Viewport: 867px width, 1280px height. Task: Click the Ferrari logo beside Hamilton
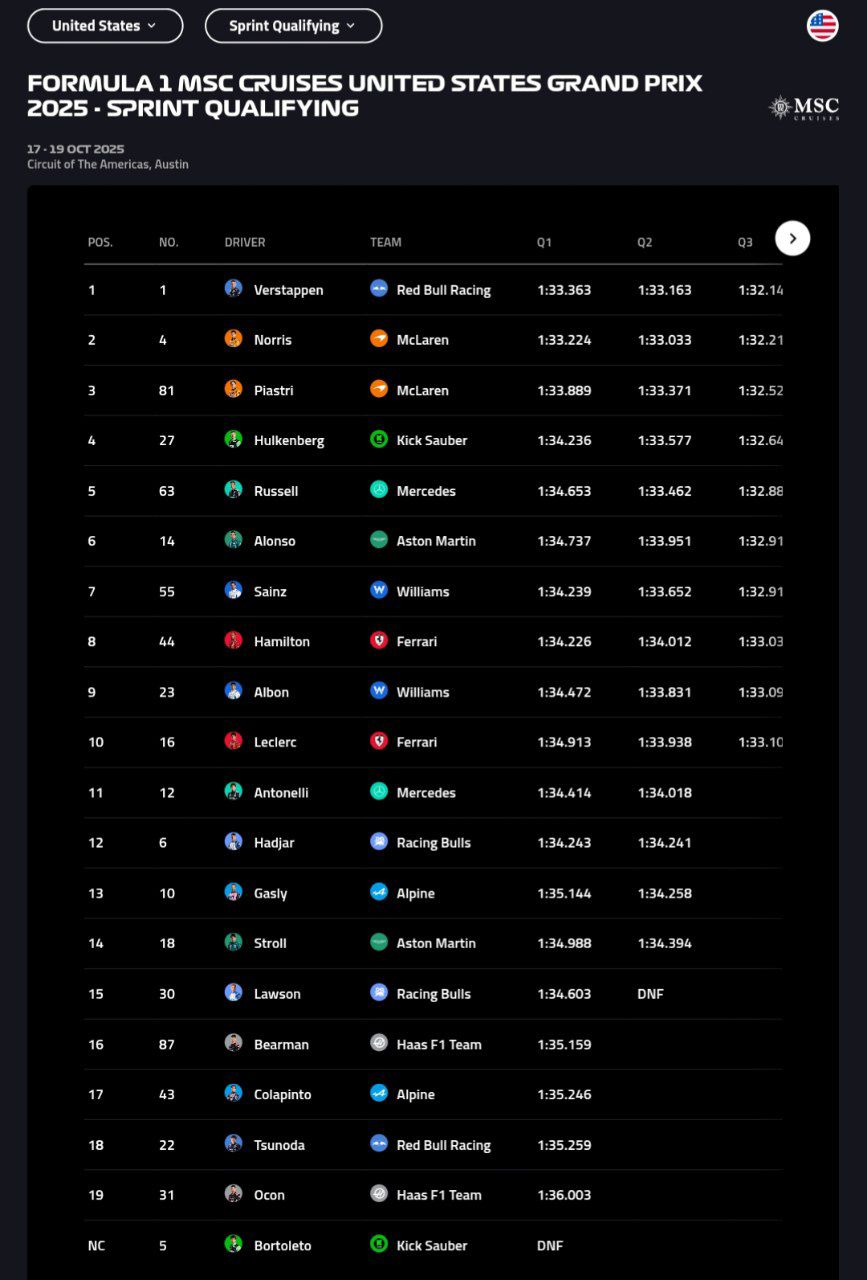(379, 641)
